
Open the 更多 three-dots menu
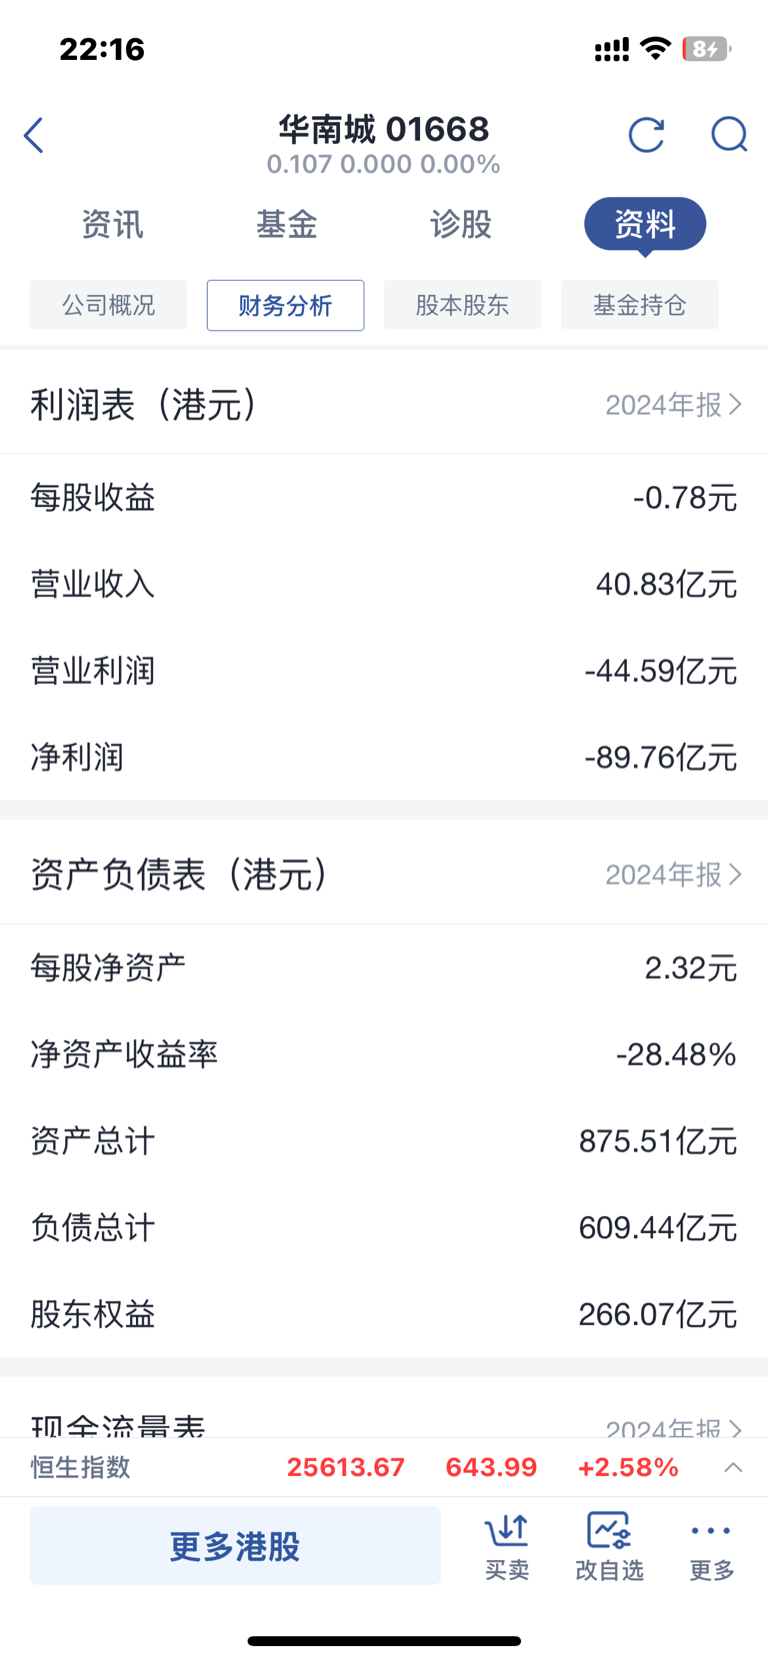(712, 1546)
